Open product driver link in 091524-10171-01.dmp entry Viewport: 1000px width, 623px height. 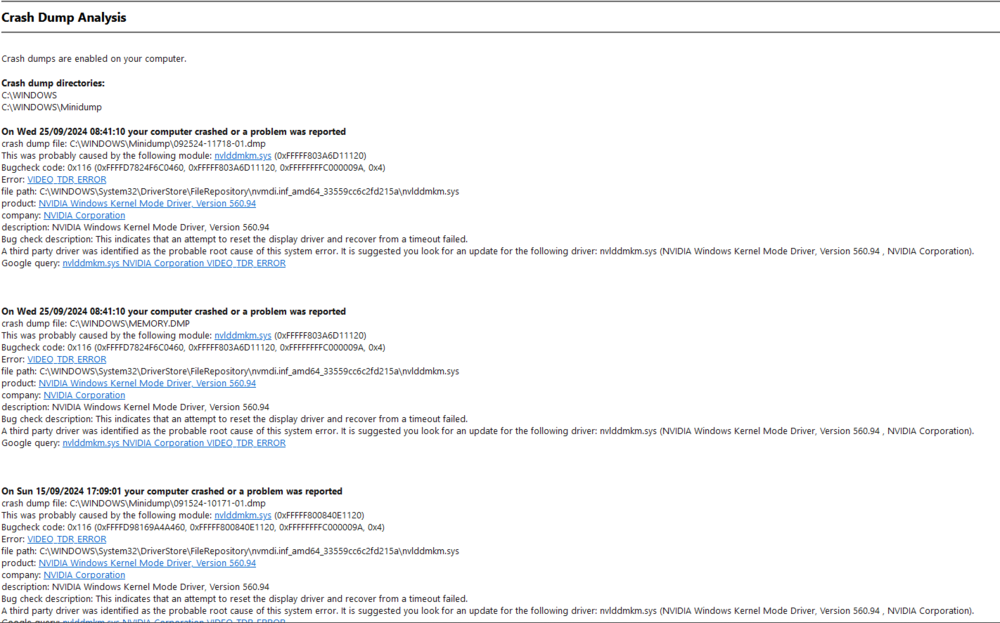click(x=147, y=564)
